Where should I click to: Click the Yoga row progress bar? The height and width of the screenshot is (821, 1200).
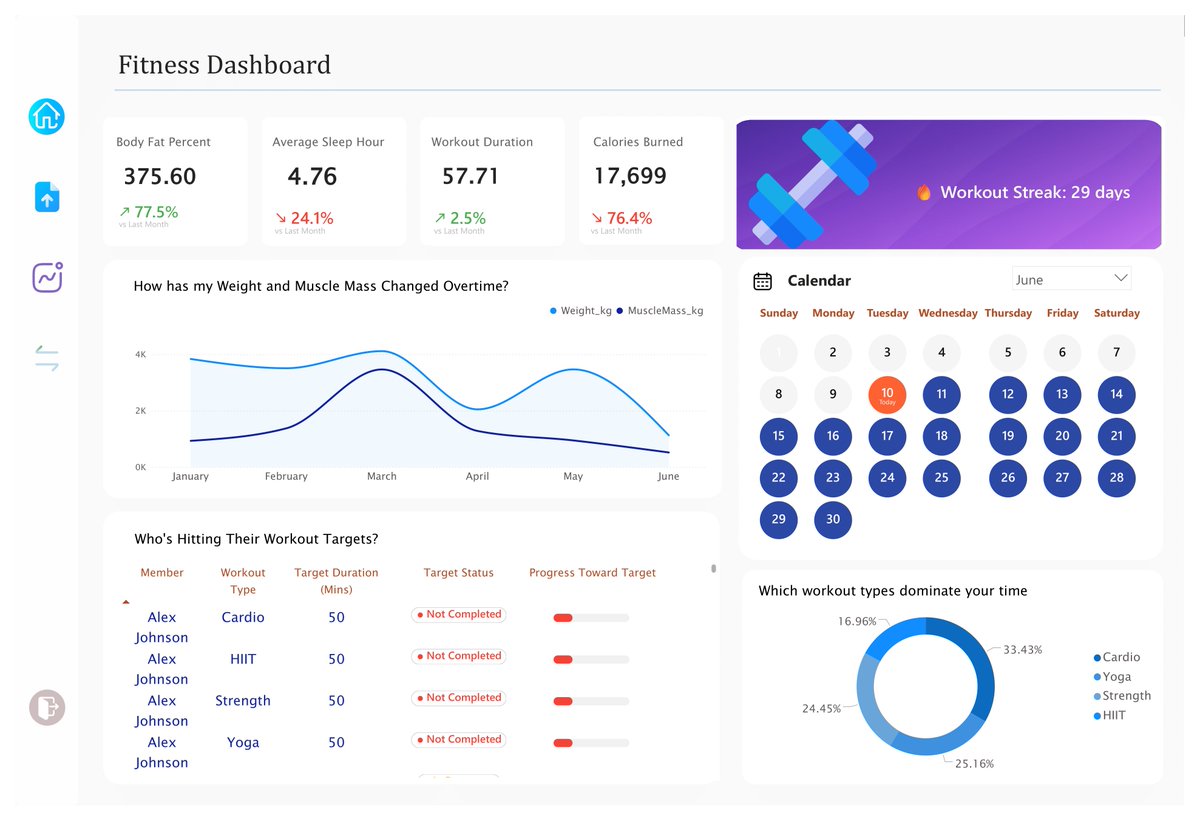591,743
